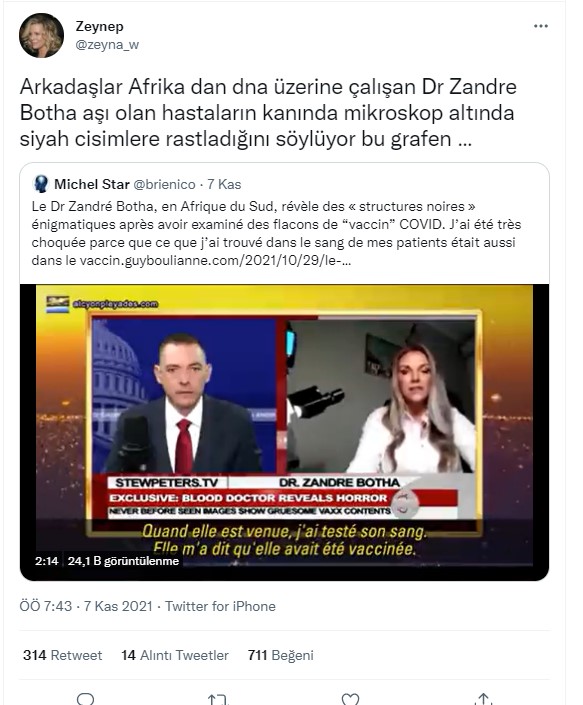Viewport: 583px width, 705px height.
Task: View the 711 Beğeni likes list
Action: pos(280,655)
